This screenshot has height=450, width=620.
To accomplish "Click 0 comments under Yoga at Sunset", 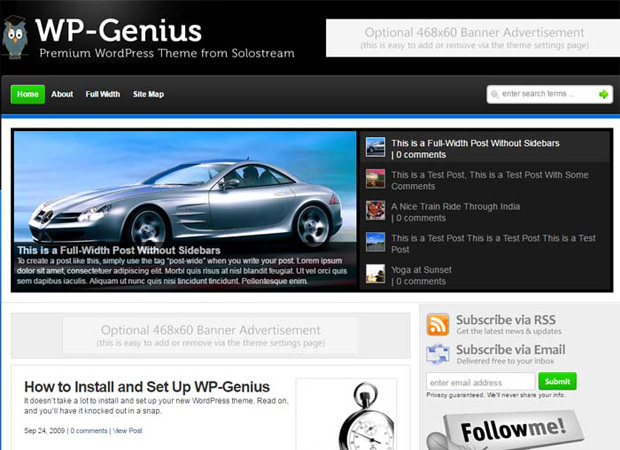I will tap(420, 282).
